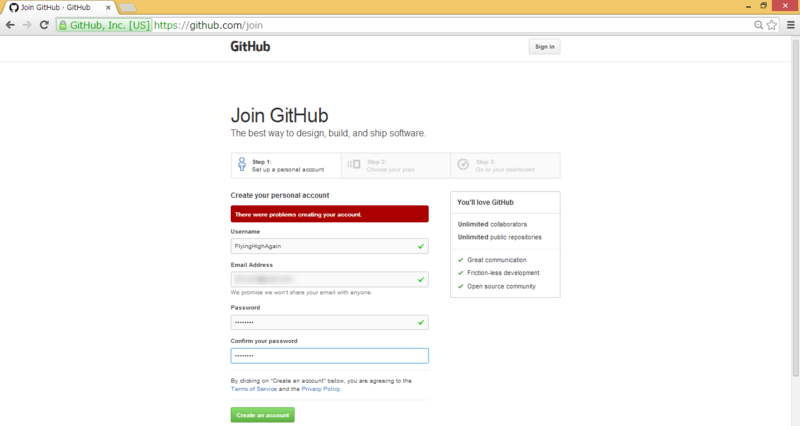This screenshot has height=426, width=800.
Task: Click the Step 2 plan icon
Action: (354, 164)
